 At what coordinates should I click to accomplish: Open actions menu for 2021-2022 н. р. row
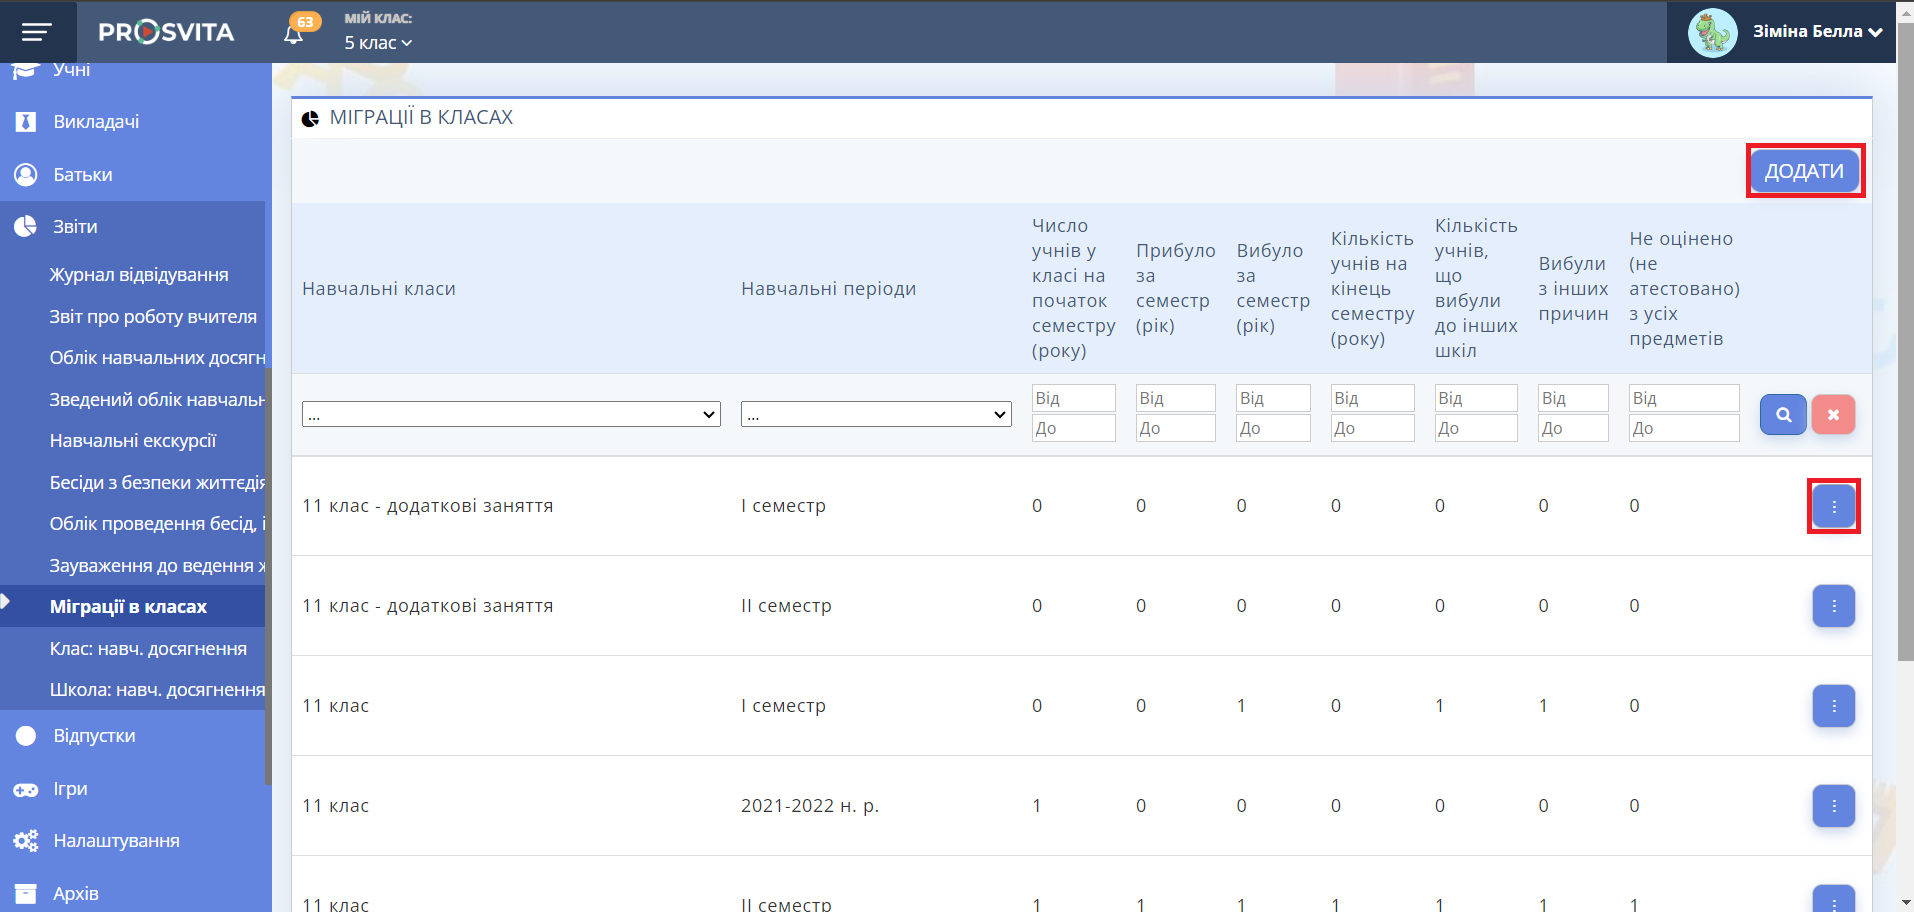[1833, 806]
